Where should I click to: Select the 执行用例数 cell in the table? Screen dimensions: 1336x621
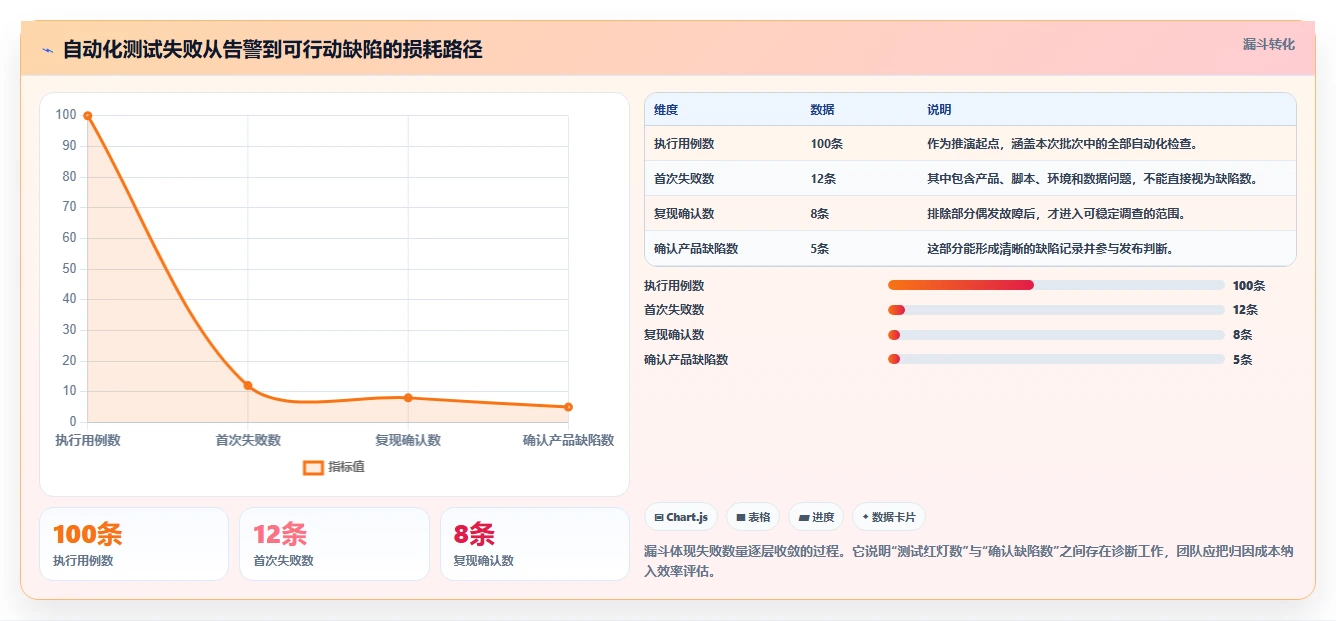(x=684, y=144)
